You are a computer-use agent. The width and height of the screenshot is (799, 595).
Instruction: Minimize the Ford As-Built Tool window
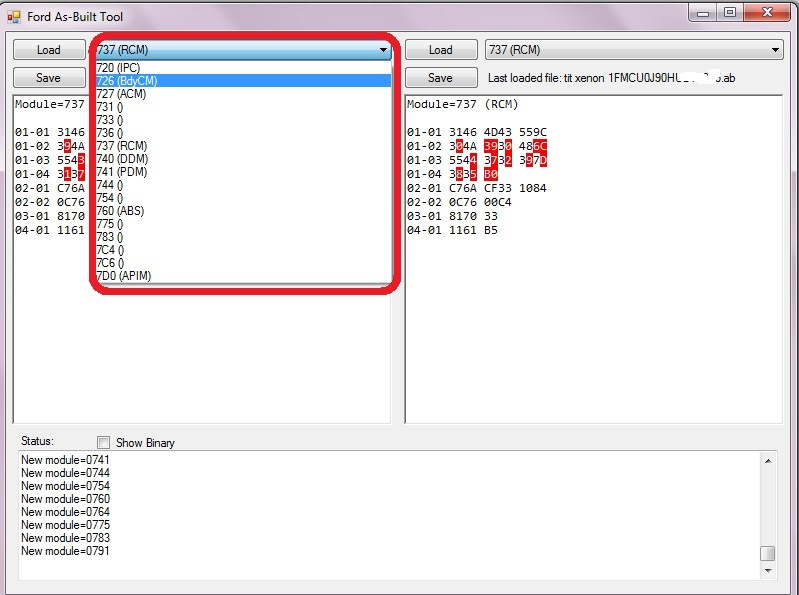(703, 13)
